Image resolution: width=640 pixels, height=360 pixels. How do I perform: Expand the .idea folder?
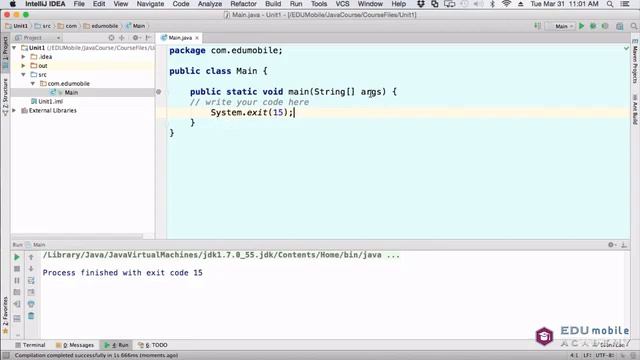[23, 57]
